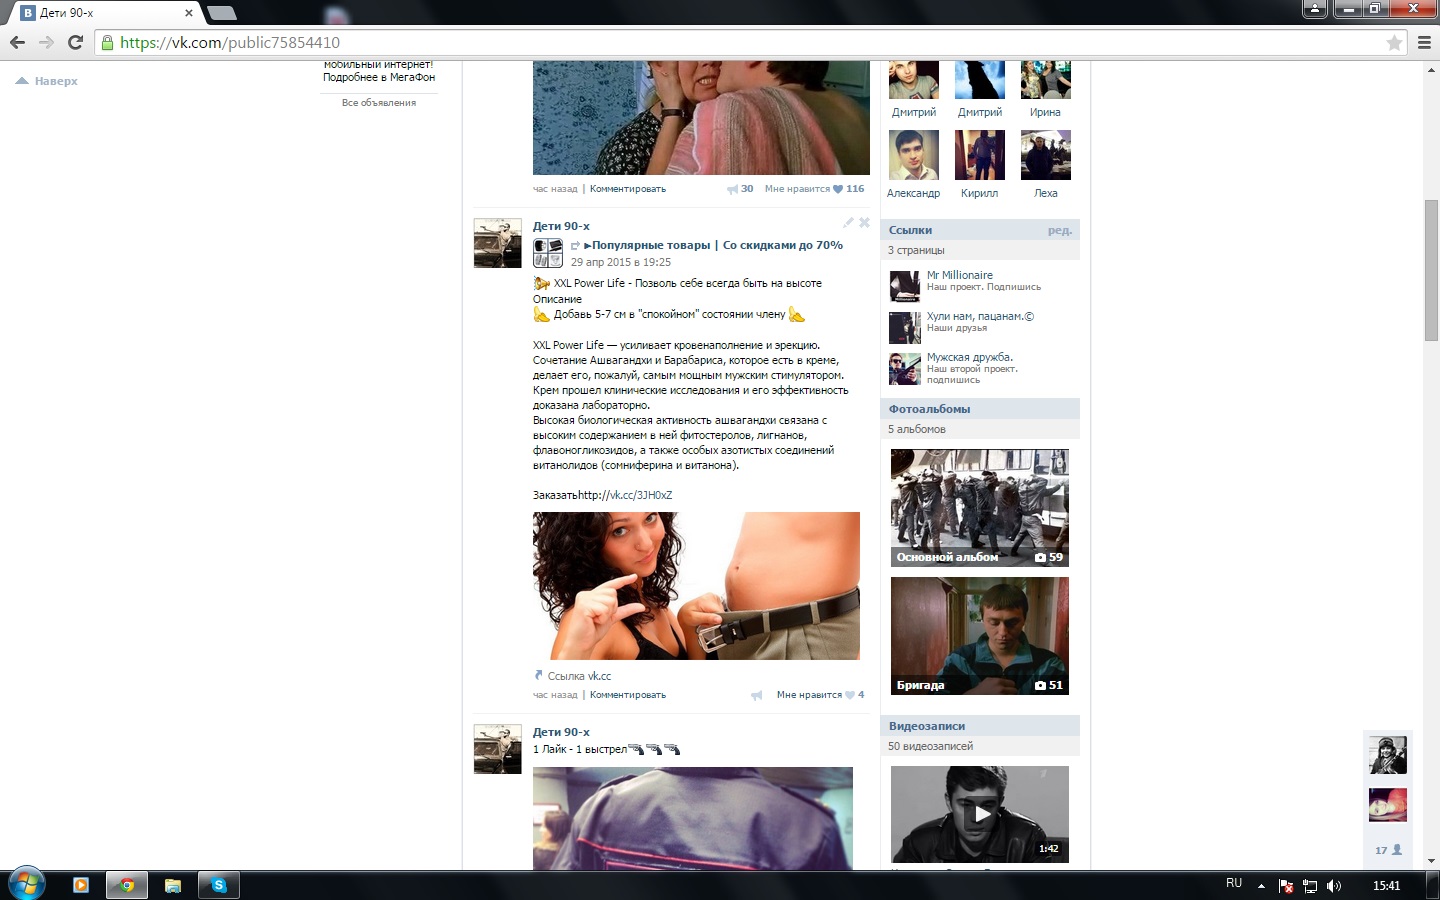Open the Фотоальбомы section header

click(x=980, y=409)
